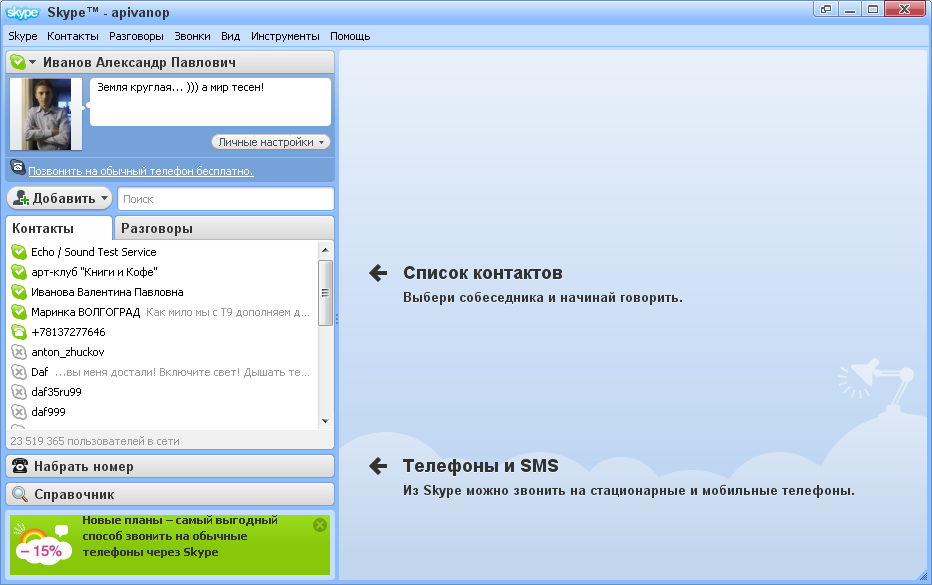This screenshot has width=932, height=585.
Task: Select contact daf35ru99
Action: click(56, 392)
